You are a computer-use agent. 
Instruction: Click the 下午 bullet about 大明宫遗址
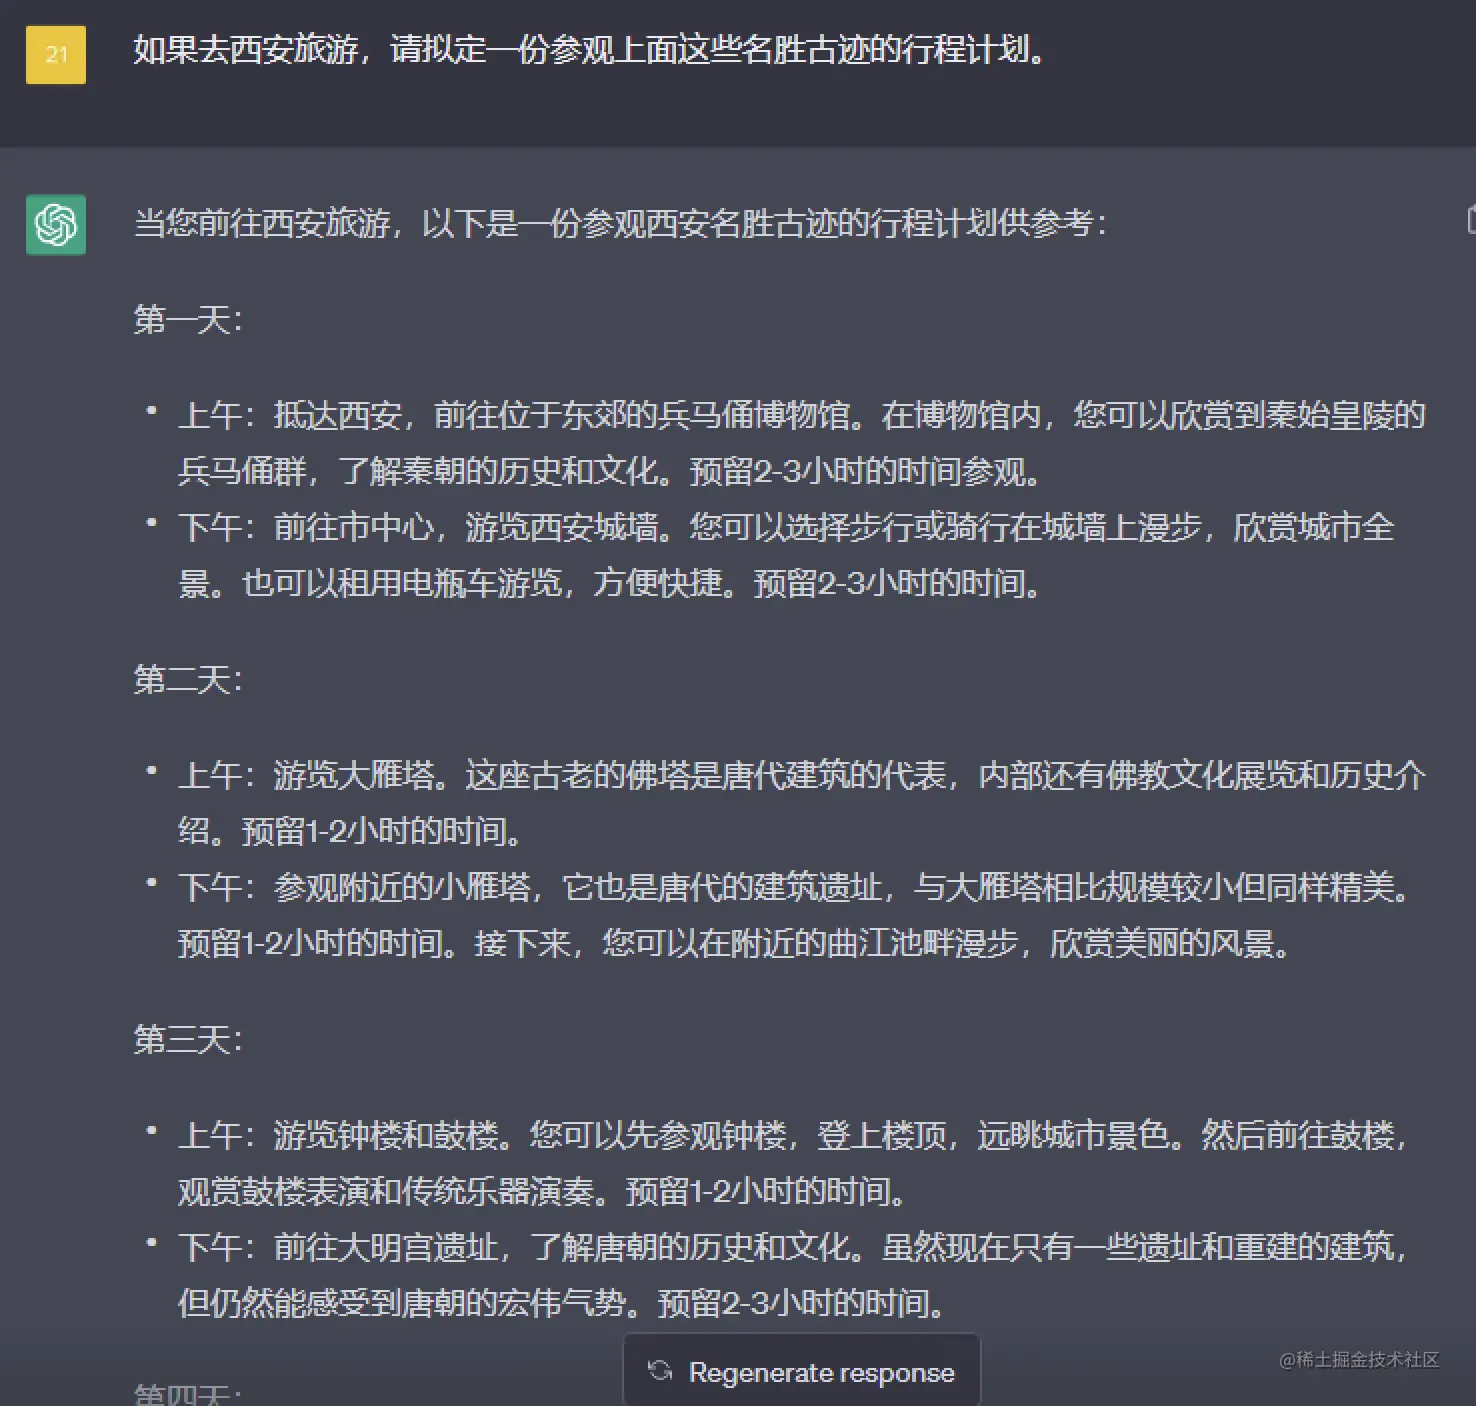tap(794, 1275)
